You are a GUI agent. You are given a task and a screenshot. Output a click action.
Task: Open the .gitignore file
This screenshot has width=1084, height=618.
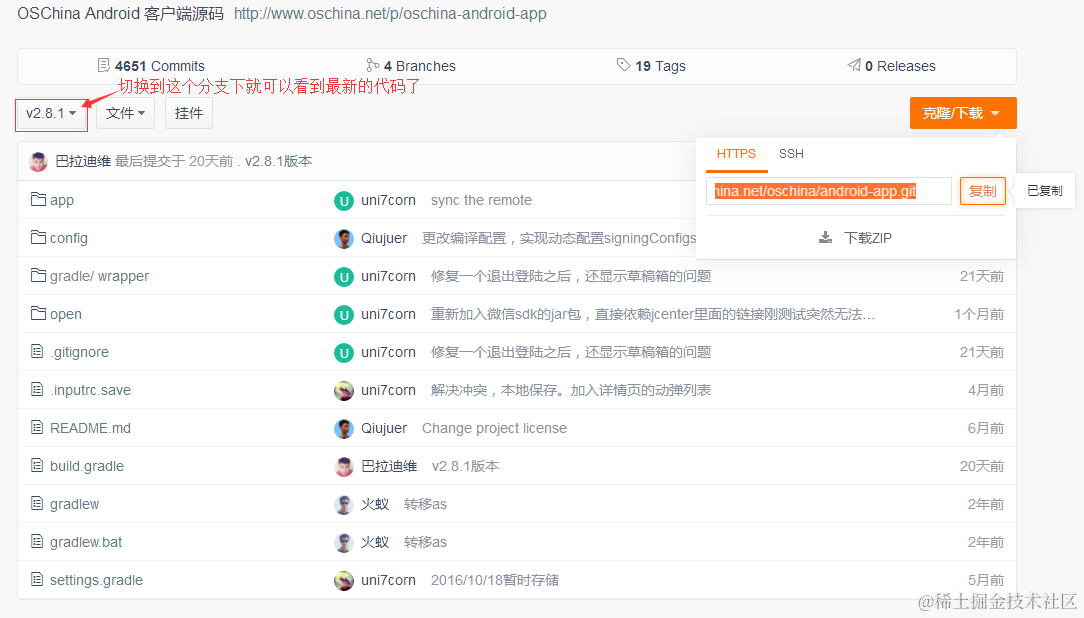pyautogui.click(x=80, y=353)
